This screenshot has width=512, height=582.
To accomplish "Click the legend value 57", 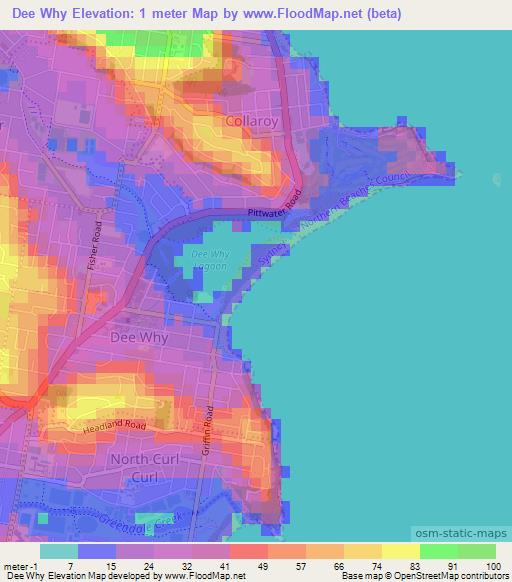I will coord(301,566).
